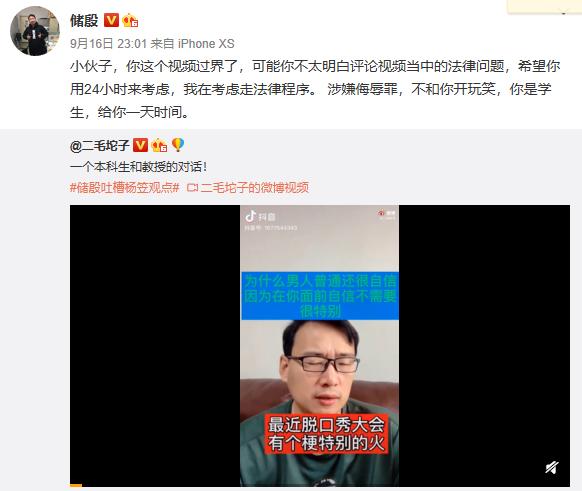Viewport: 582px width, 491px height.
Task: Click the repost text 一个本科生和教授的对话
Action: tap(139, 167)
